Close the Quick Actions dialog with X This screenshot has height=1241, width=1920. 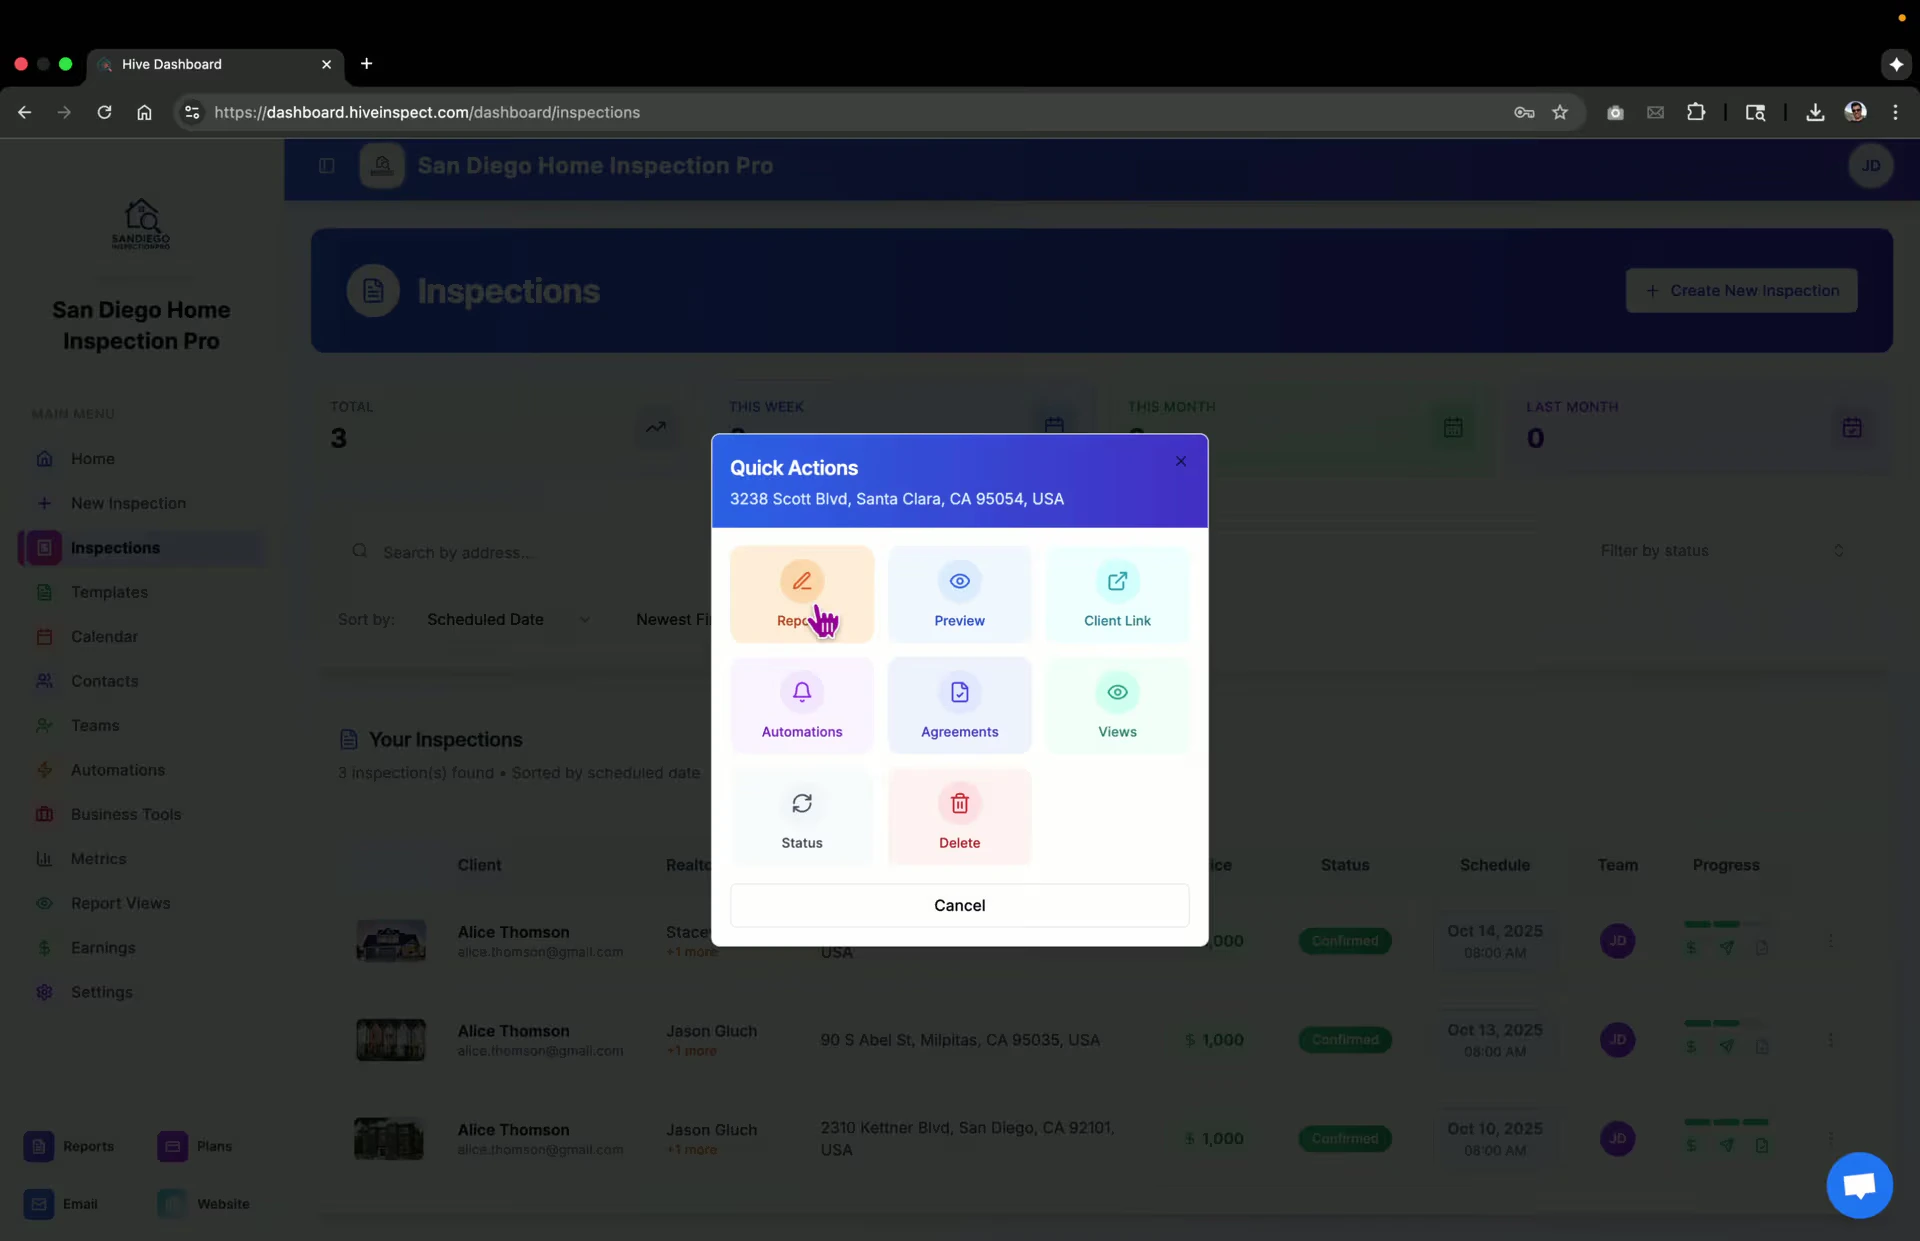[x=1181, y=461]
